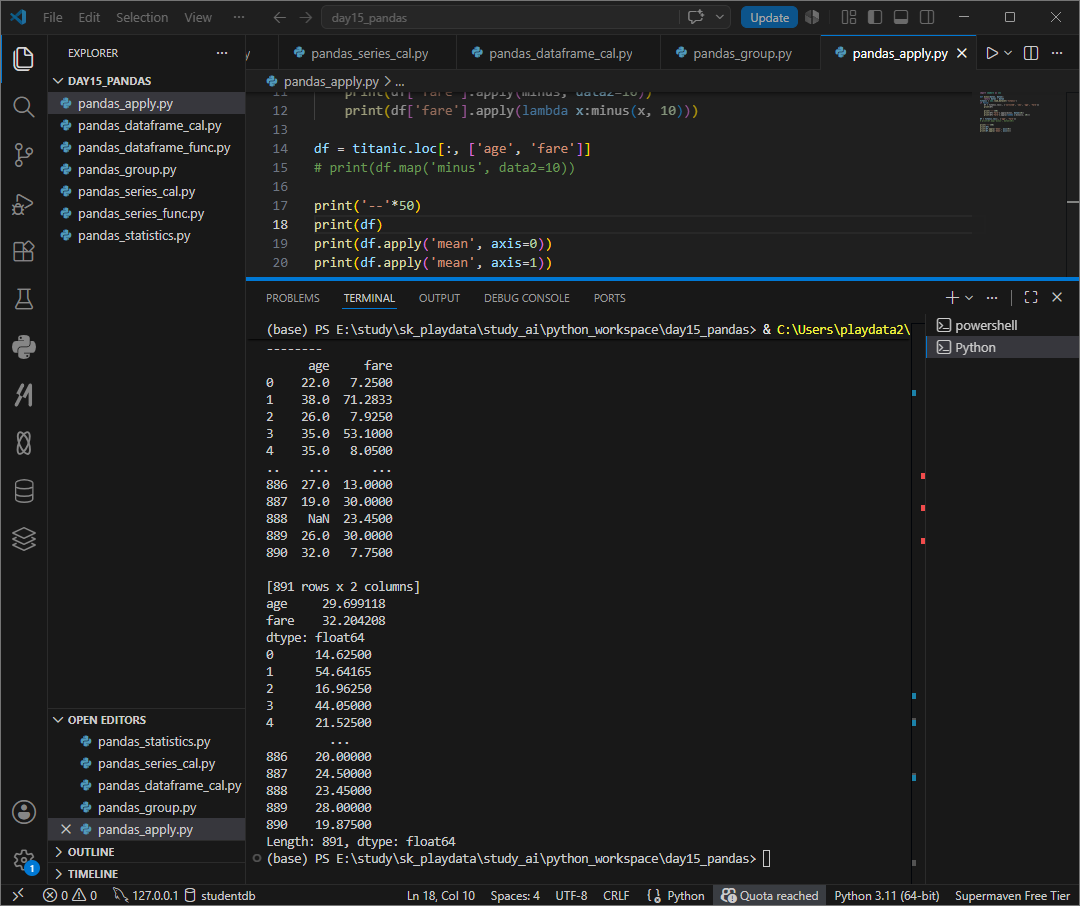Image resolution: width=1080 pixels, height=906 pixels.
Task: Split the editor right
Action: (1031, 53)
